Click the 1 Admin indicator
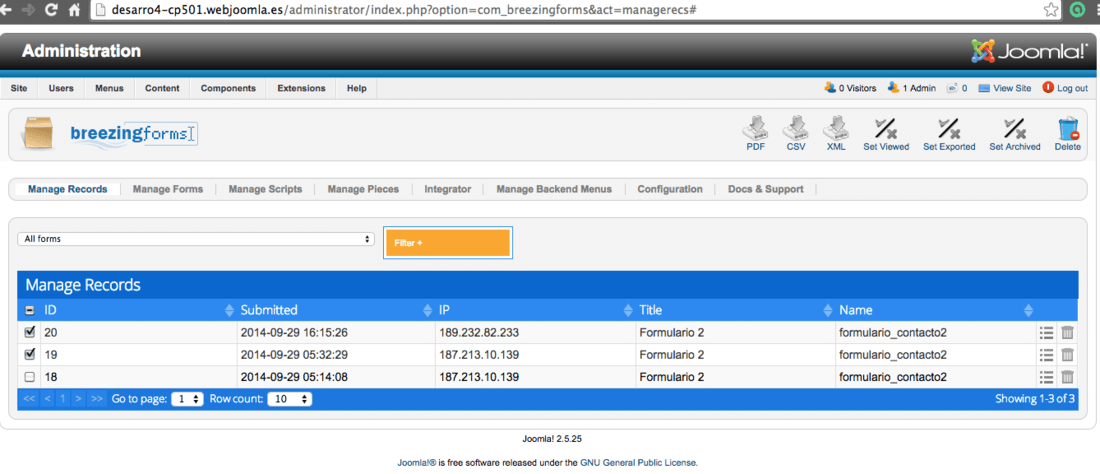The image size is (1100, 474). coord(912,88)
